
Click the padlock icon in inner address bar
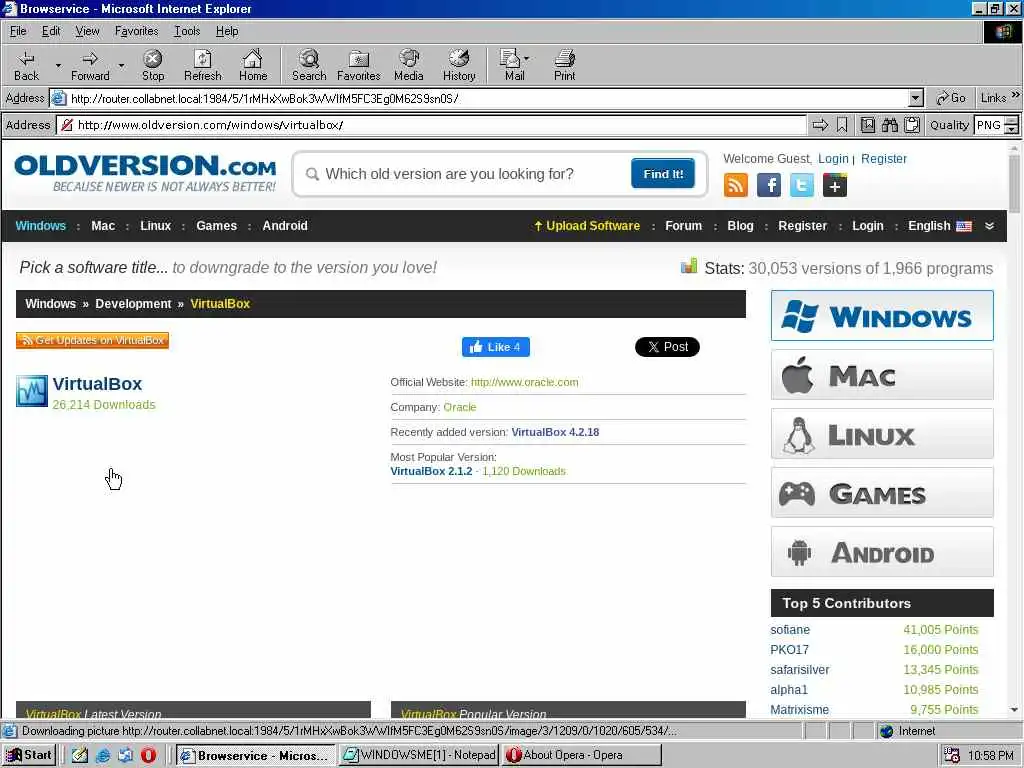pos(67,125)
